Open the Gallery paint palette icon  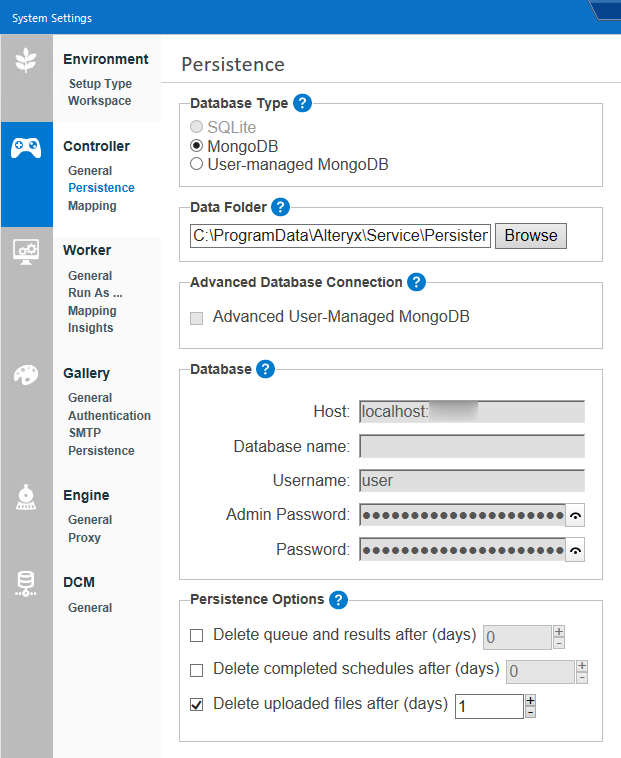point(26,375)
